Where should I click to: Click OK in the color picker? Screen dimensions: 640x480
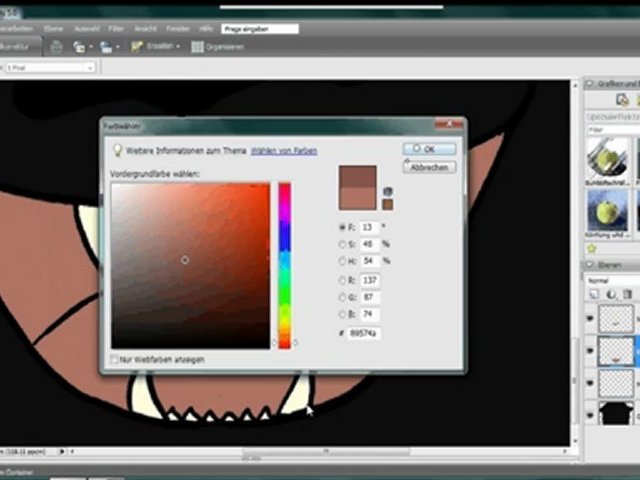pyautogui.click(x=429, y=149)
